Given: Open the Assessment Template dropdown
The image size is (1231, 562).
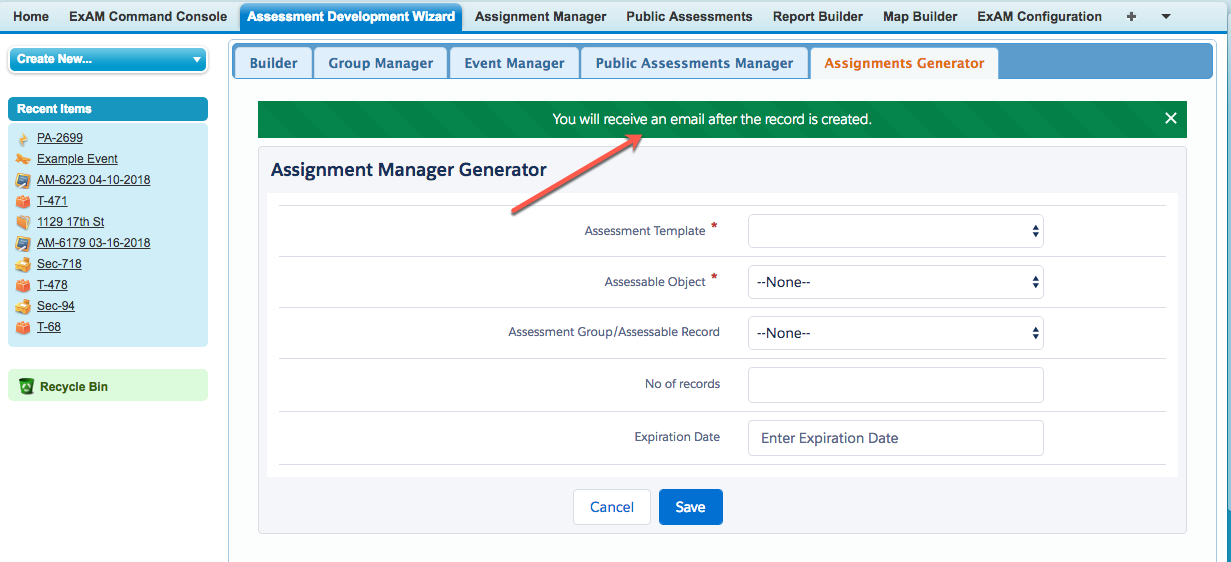Looking at the screenshot, I should pos(895,231).
